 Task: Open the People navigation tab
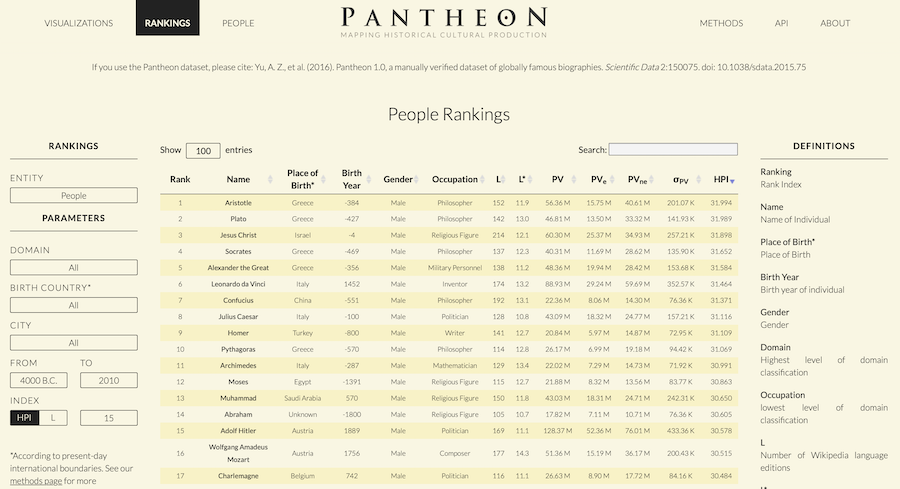(x=238, y=23)
